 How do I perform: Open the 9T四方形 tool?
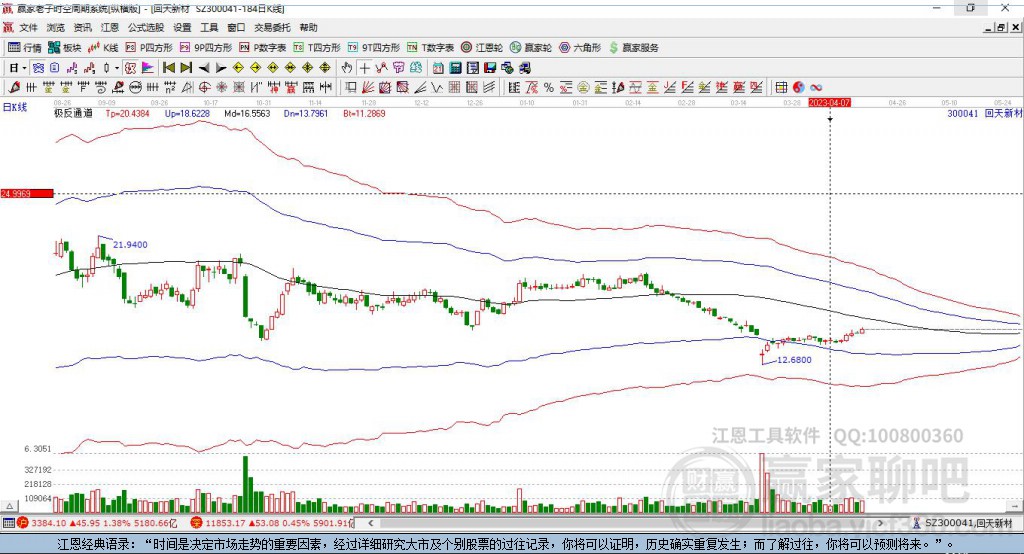374,48
